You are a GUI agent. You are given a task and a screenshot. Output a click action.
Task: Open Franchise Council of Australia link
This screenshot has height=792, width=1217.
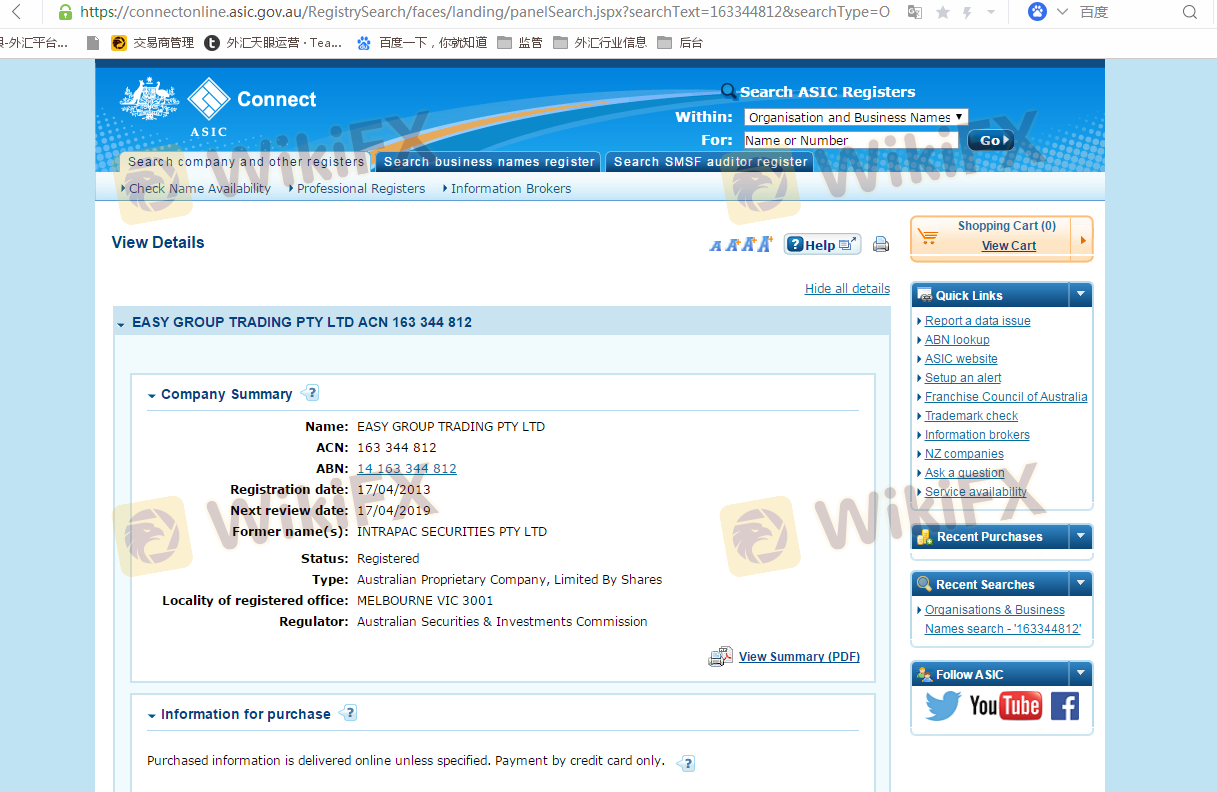click(1006, 397)
